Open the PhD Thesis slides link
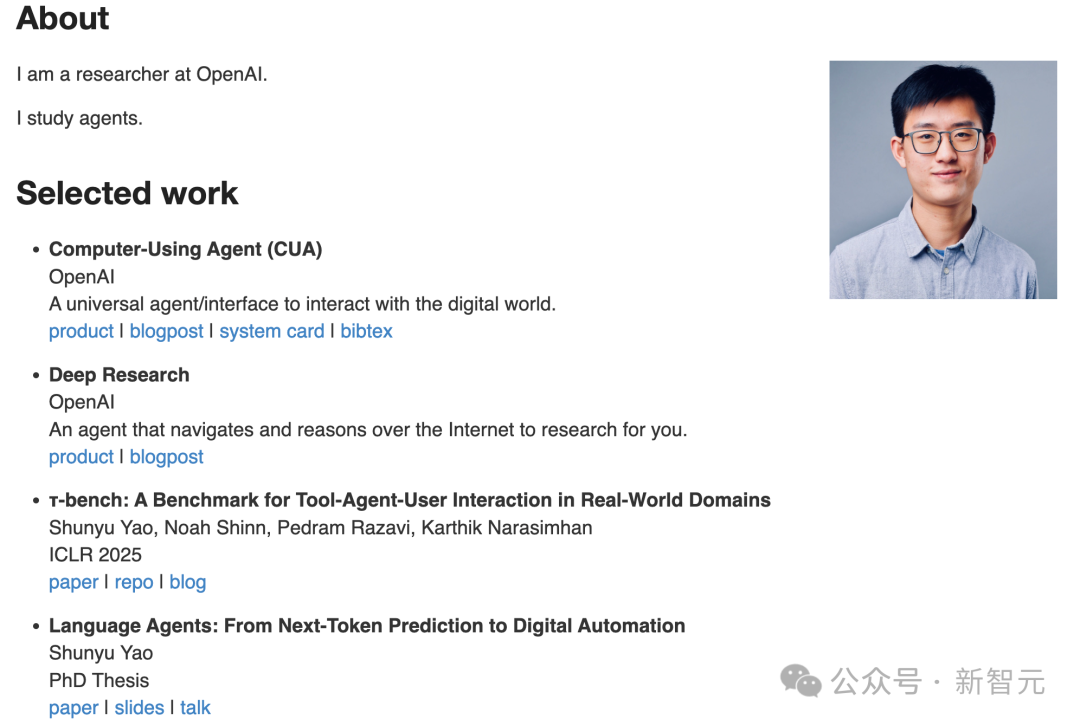The width and height of the screenshot is (1080, 725). point(139,708)
